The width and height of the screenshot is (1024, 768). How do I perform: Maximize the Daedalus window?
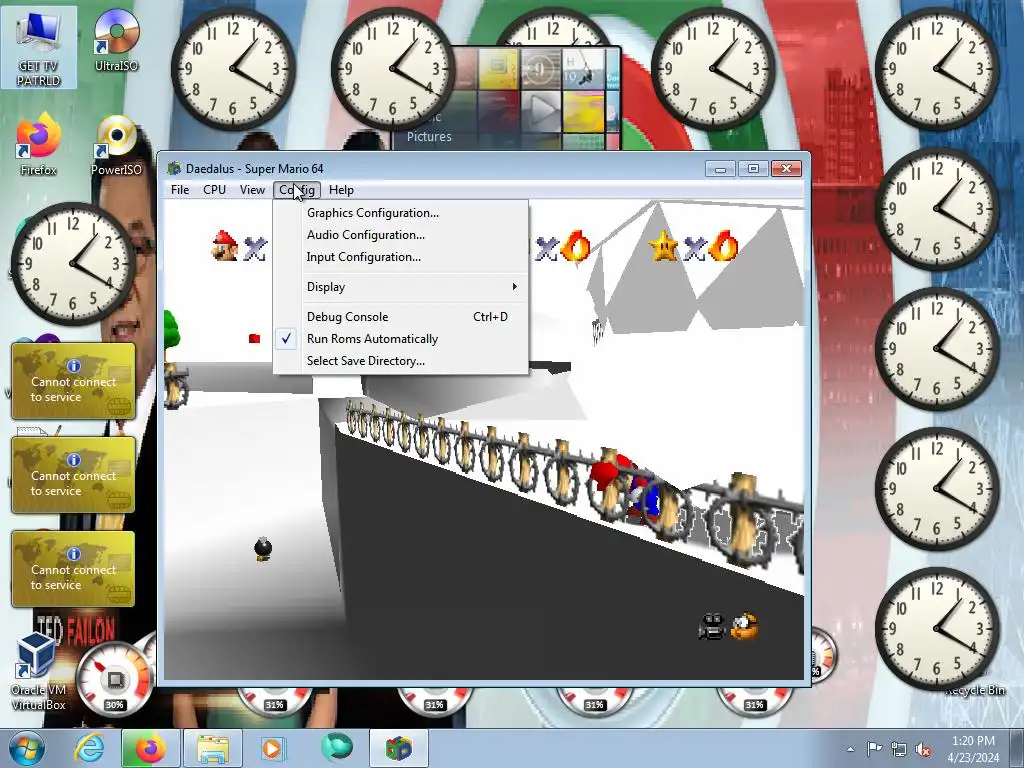point(753,168)
